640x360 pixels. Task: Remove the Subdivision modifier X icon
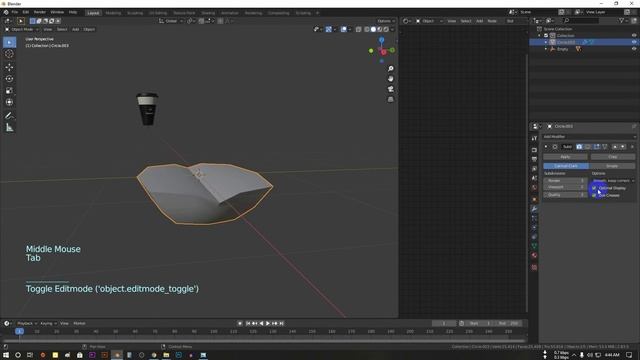click(633, 147)
